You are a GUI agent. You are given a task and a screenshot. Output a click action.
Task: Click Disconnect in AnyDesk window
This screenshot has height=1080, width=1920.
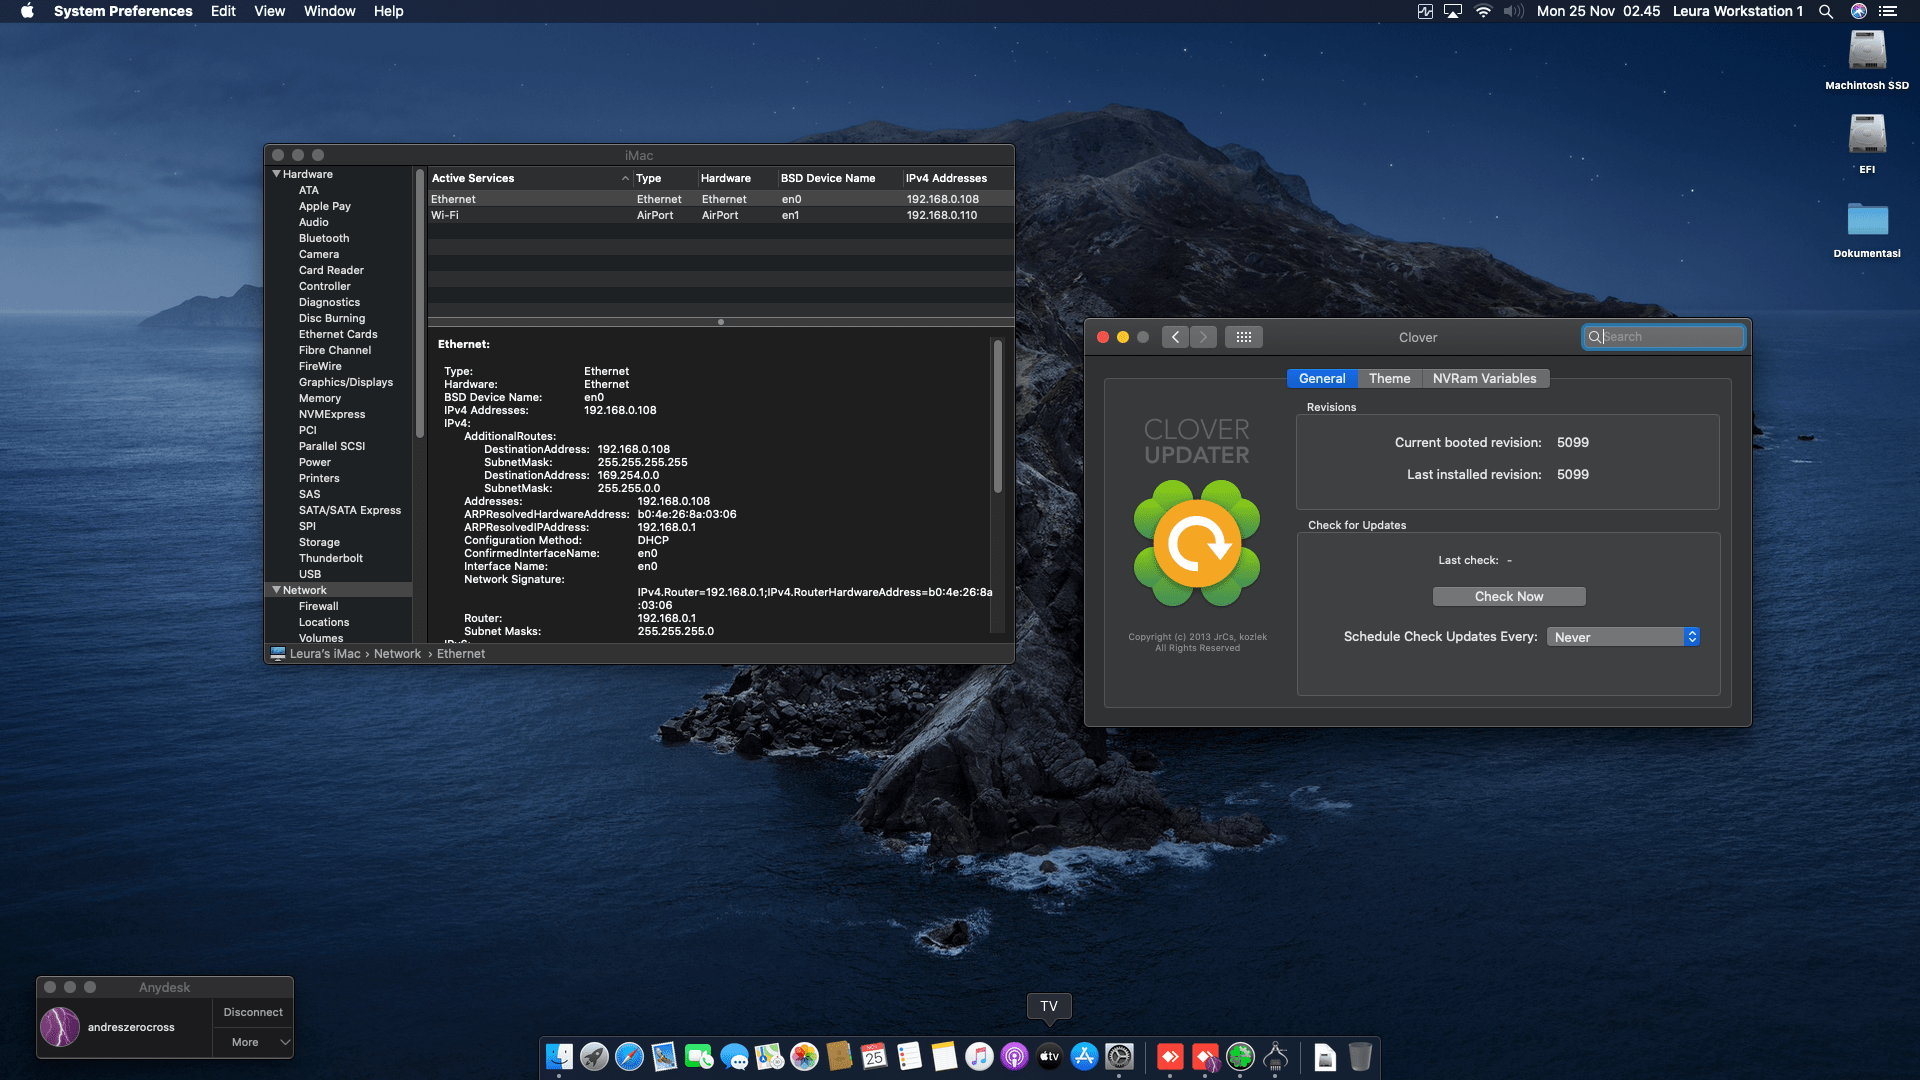tap(253, 1012)
